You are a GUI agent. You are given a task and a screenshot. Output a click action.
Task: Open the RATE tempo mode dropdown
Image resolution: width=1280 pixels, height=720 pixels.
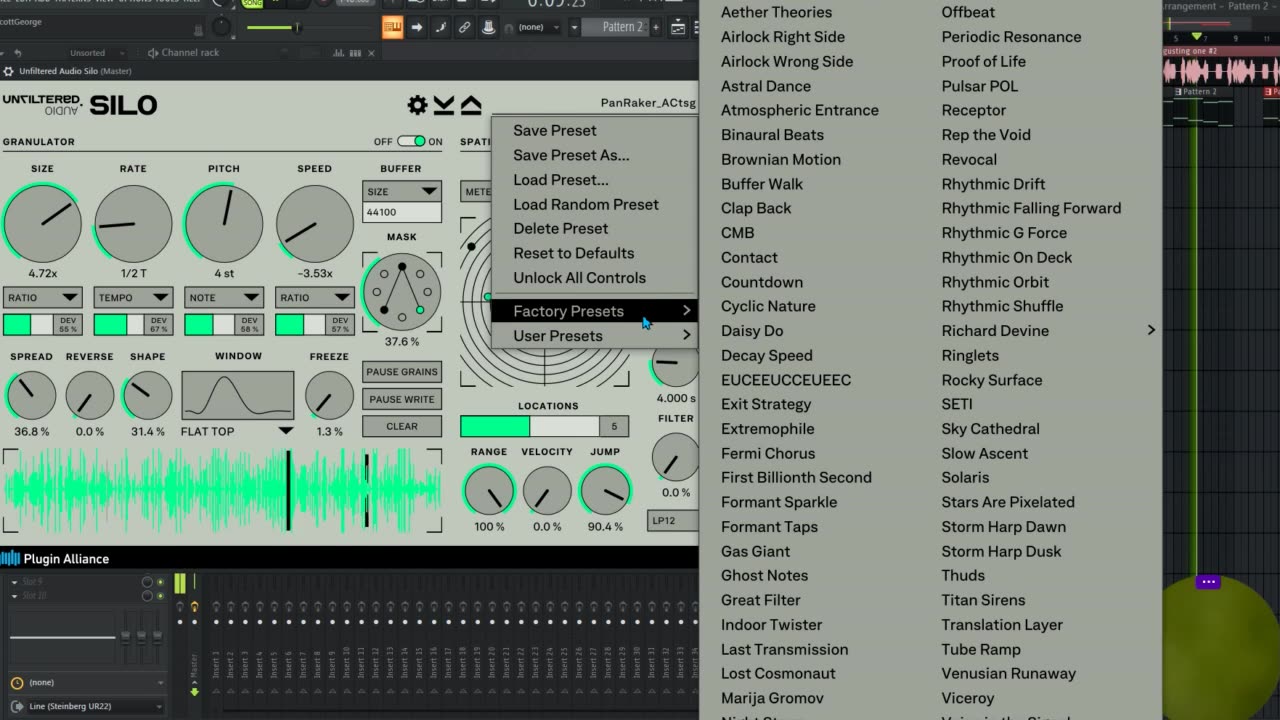[x=133, y=298]
